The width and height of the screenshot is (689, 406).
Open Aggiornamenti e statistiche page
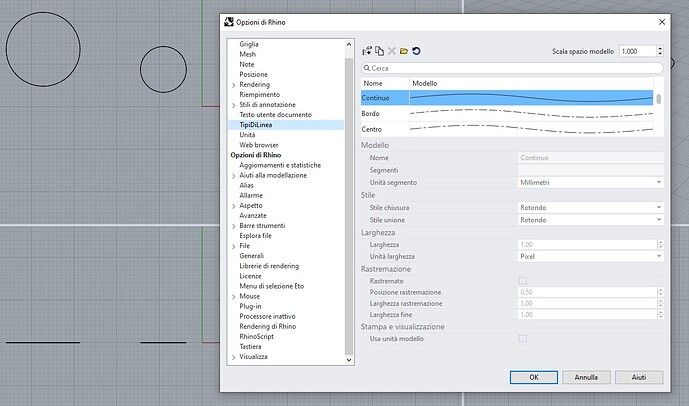pos(280,165)
